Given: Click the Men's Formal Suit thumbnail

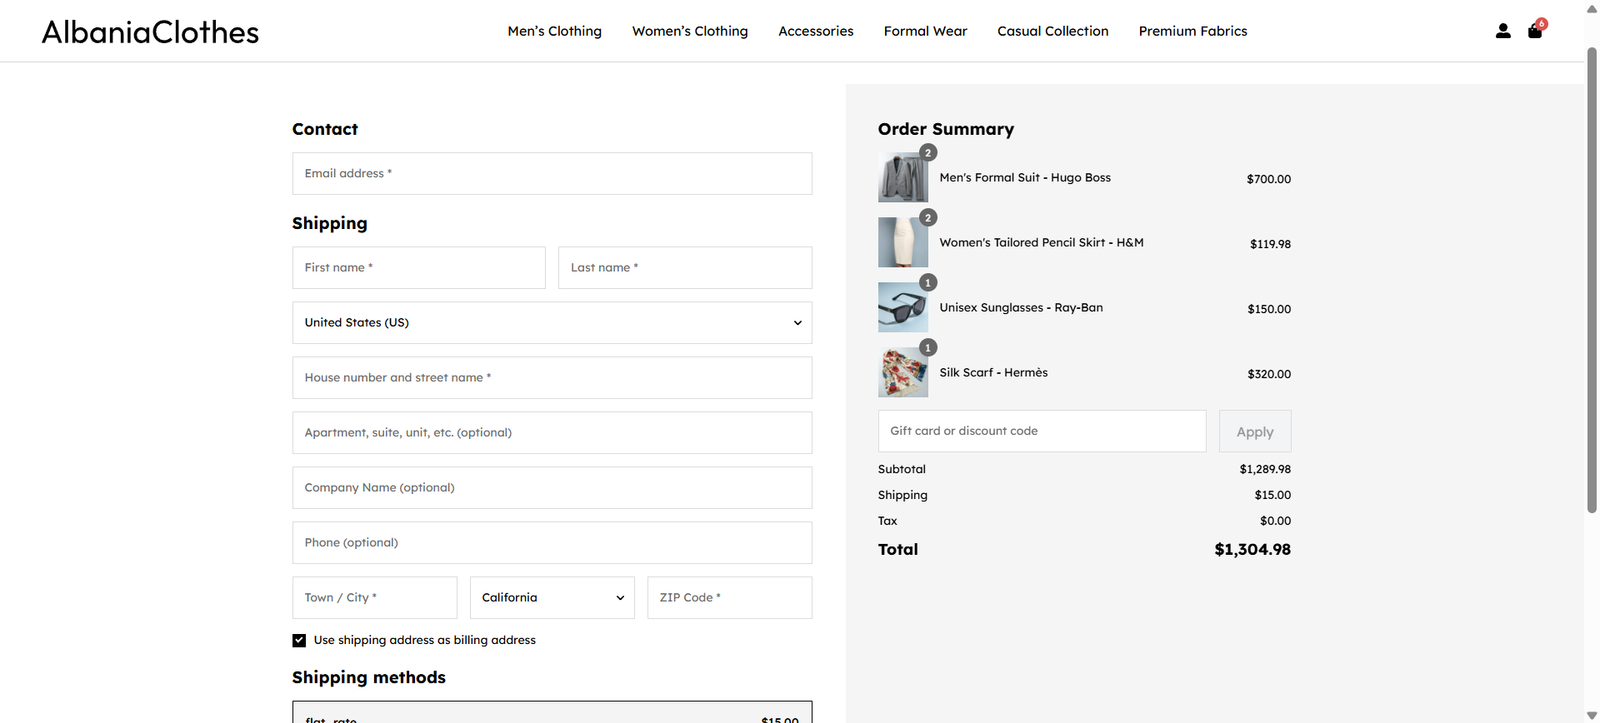Looking at the screenshot, I should pos(902,178).
